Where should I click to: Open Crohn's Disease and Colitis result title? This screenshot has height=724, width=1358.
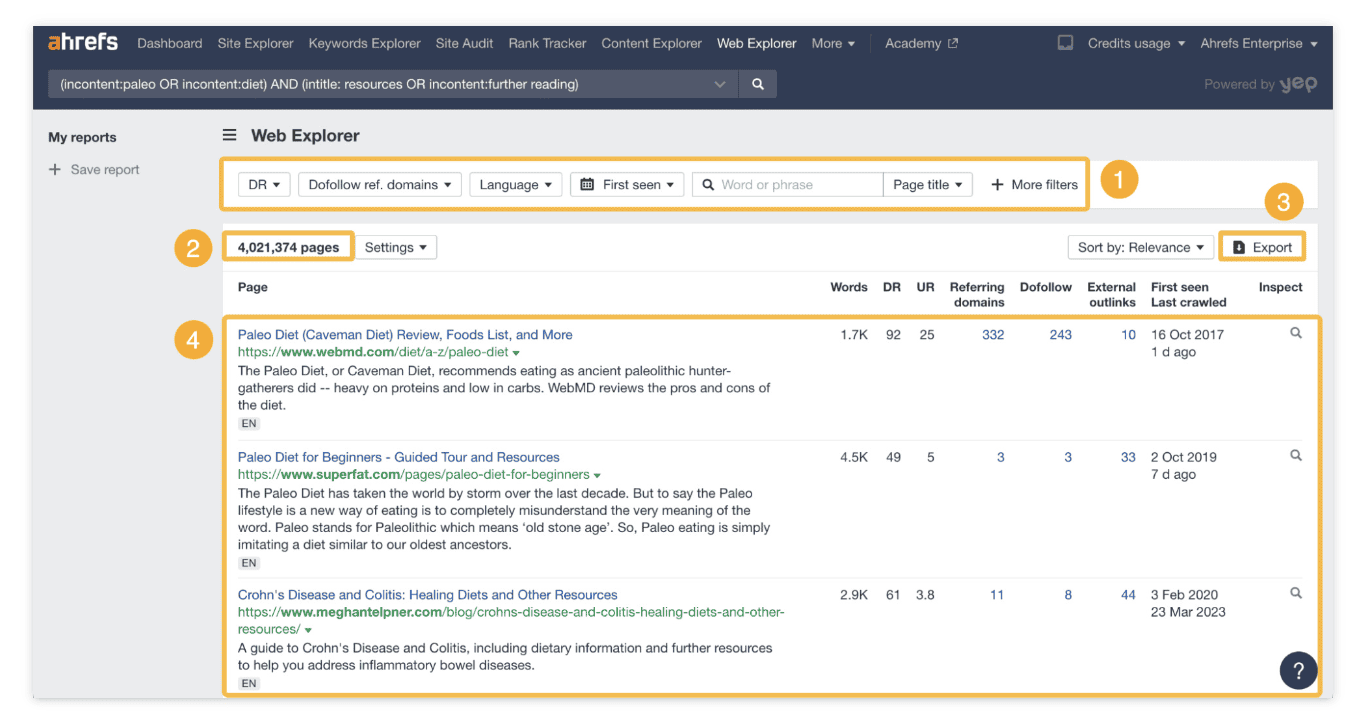coord(427,594)
